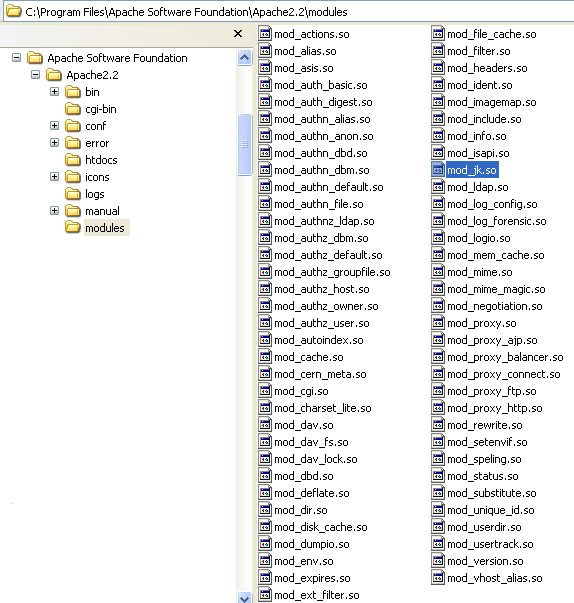The height and width of the screenshot is (603, 574).
Task: Select the file mod_negotiation.so
Action: [495, 306]
